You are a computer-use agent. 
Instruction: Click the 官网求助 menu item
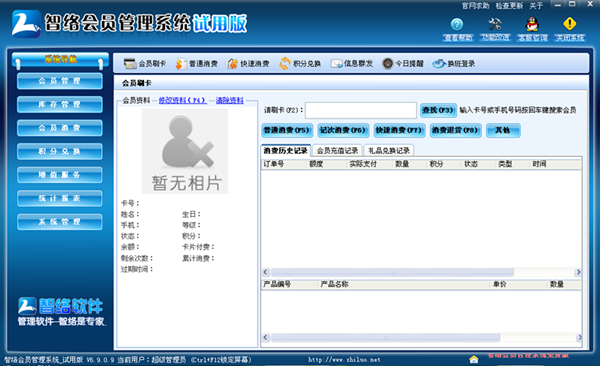(475, 5)
